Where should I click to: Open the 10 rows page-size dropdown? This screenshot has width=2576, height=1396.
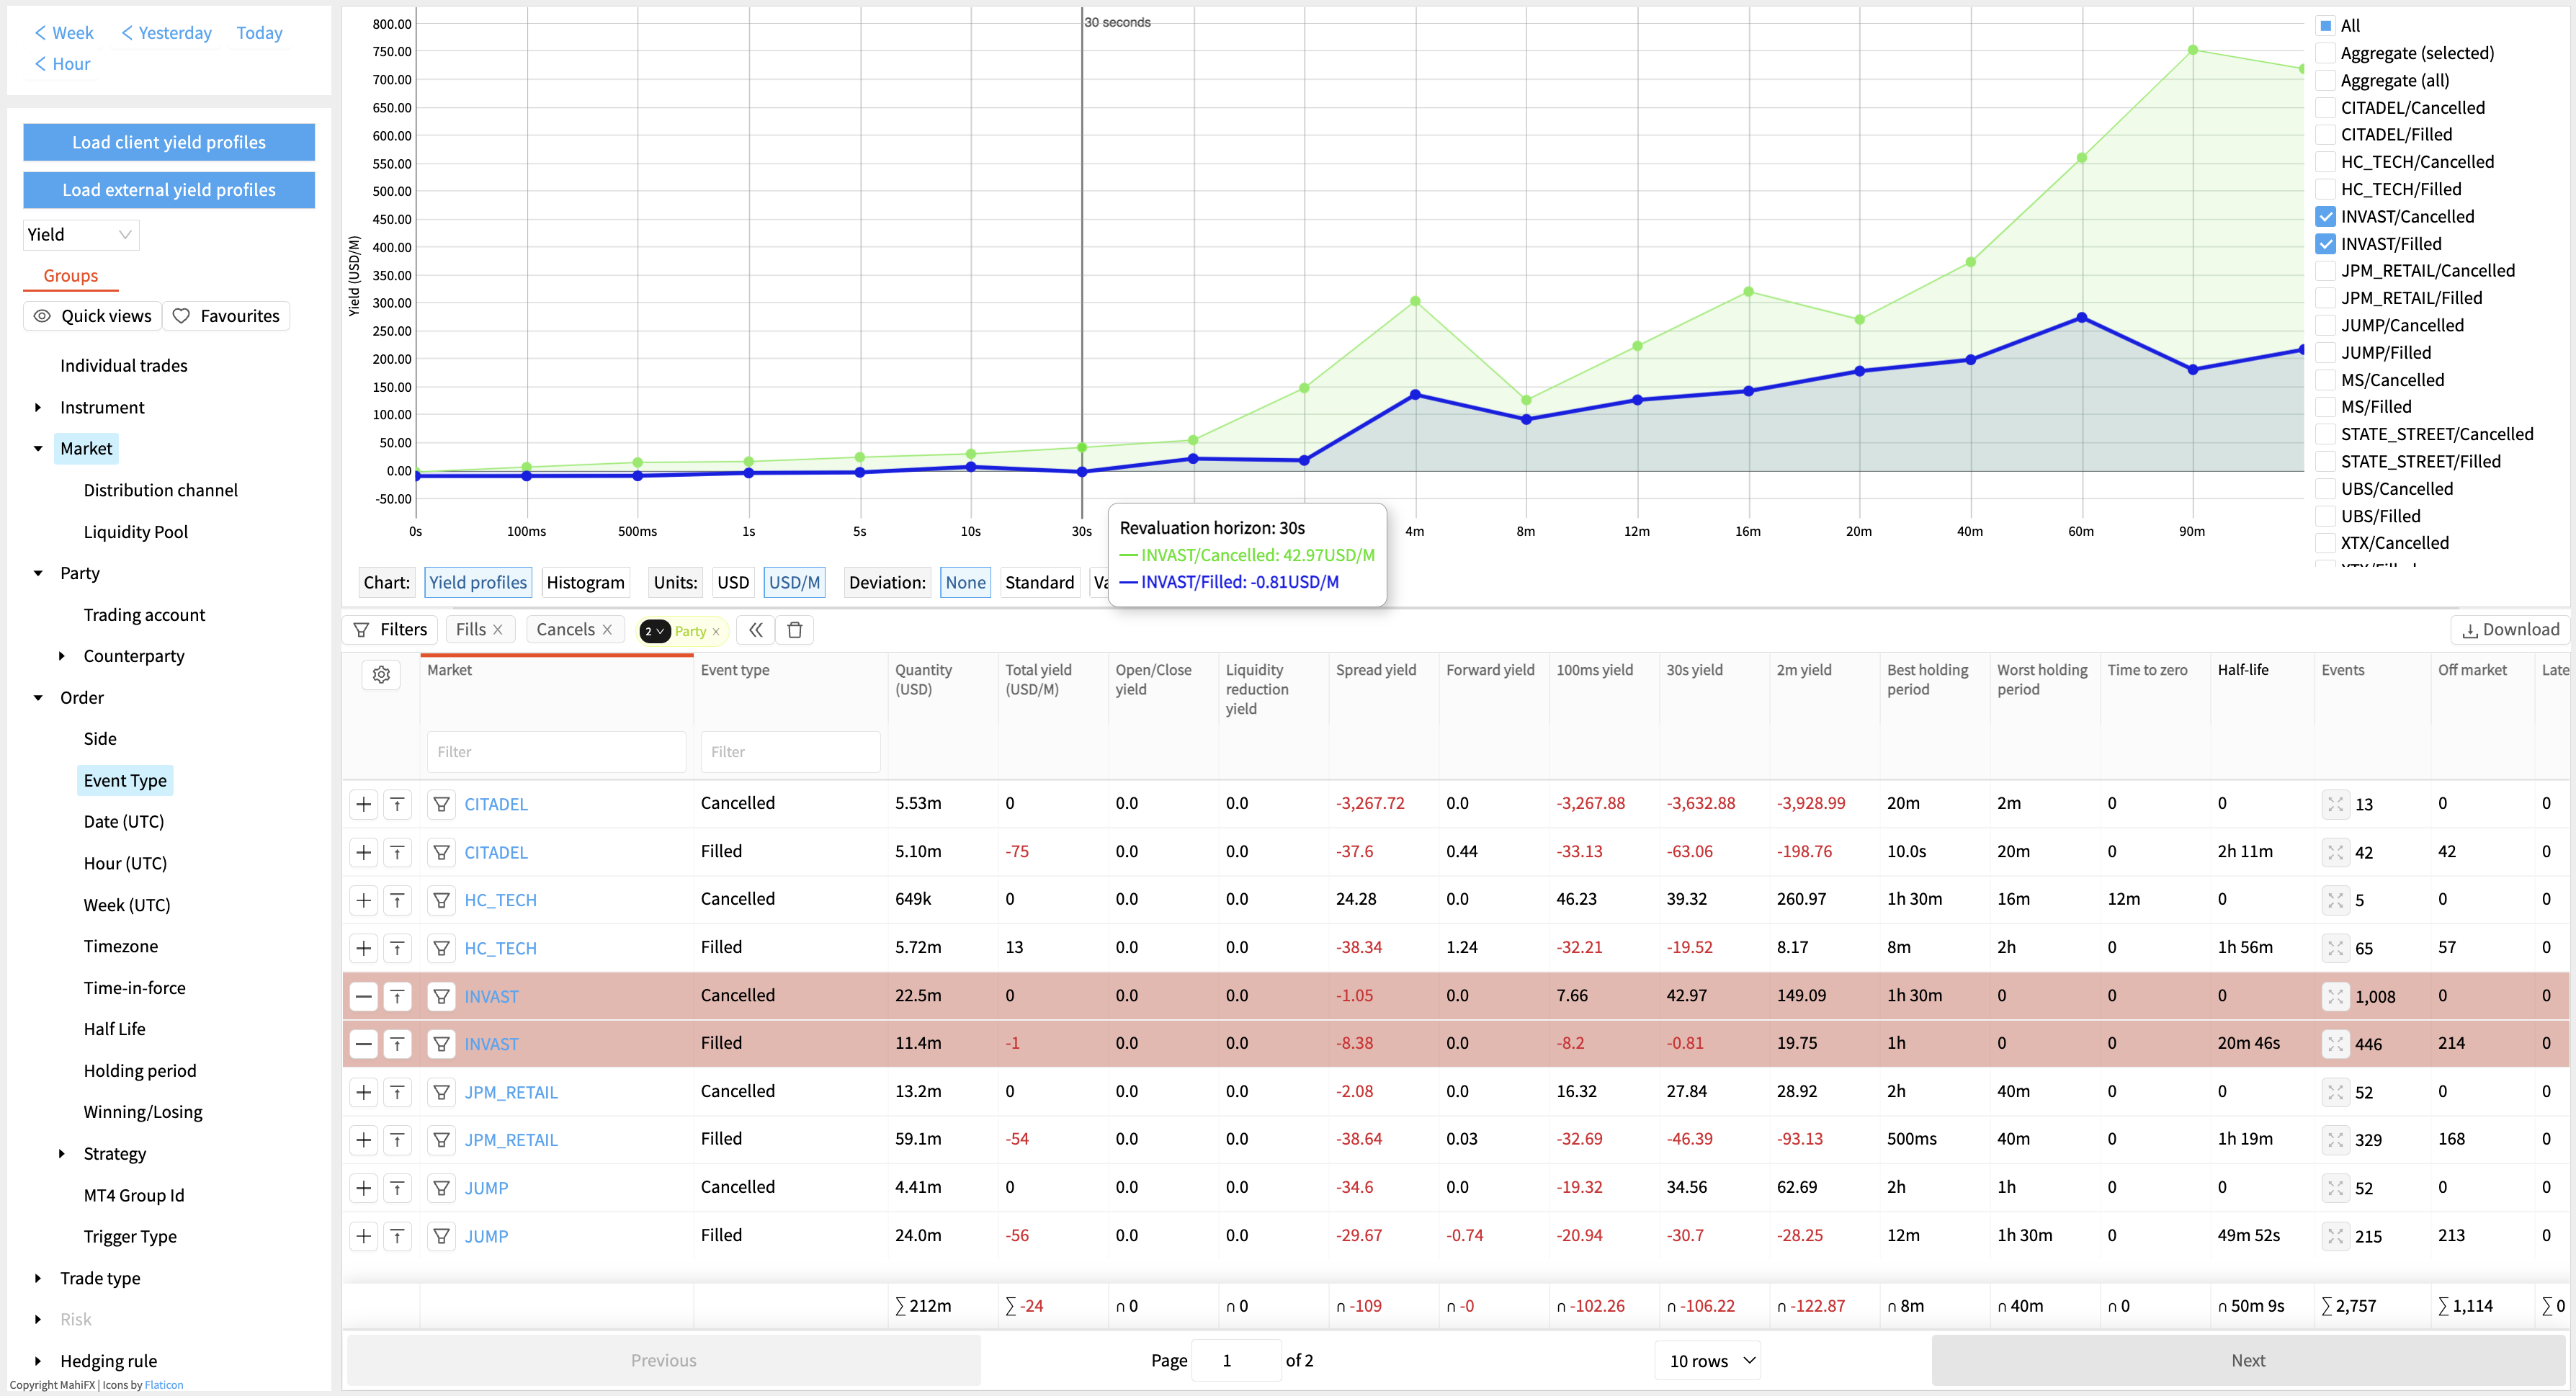[x=1708, y=1360]
